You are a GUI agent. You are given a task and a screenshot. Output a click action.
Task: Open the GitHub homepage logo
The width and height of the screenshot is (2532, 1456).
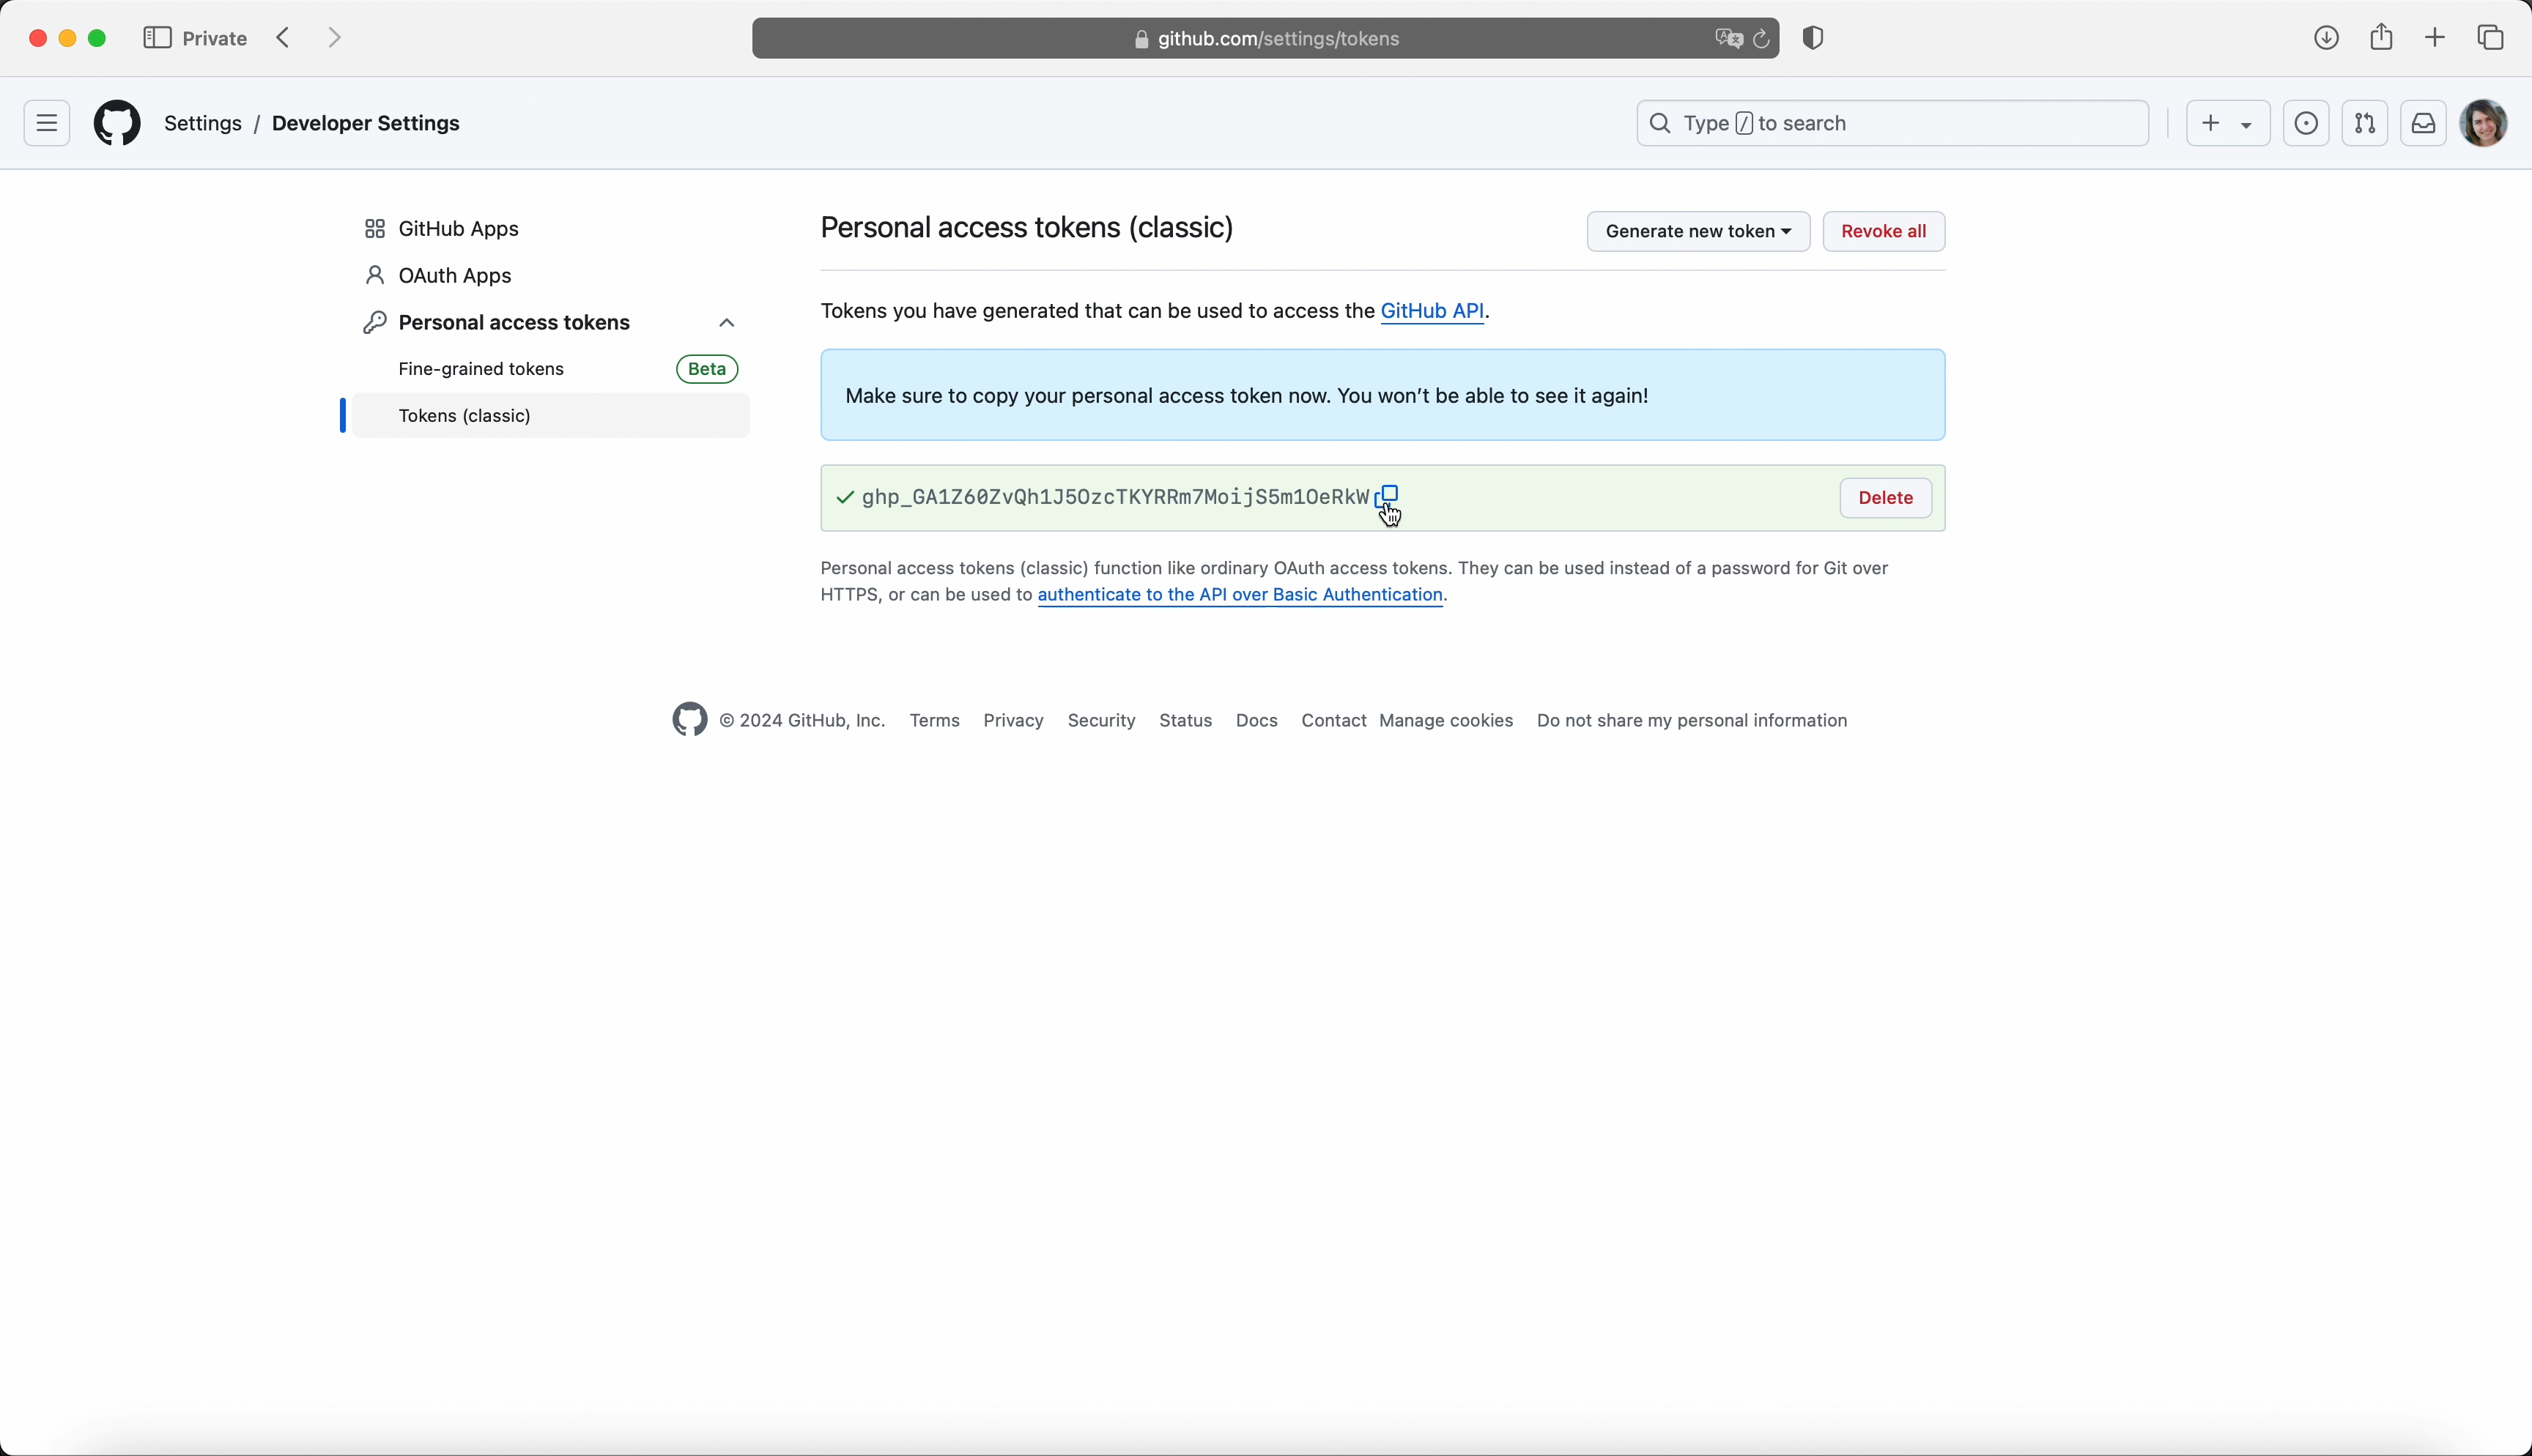(x=117, y=124)
